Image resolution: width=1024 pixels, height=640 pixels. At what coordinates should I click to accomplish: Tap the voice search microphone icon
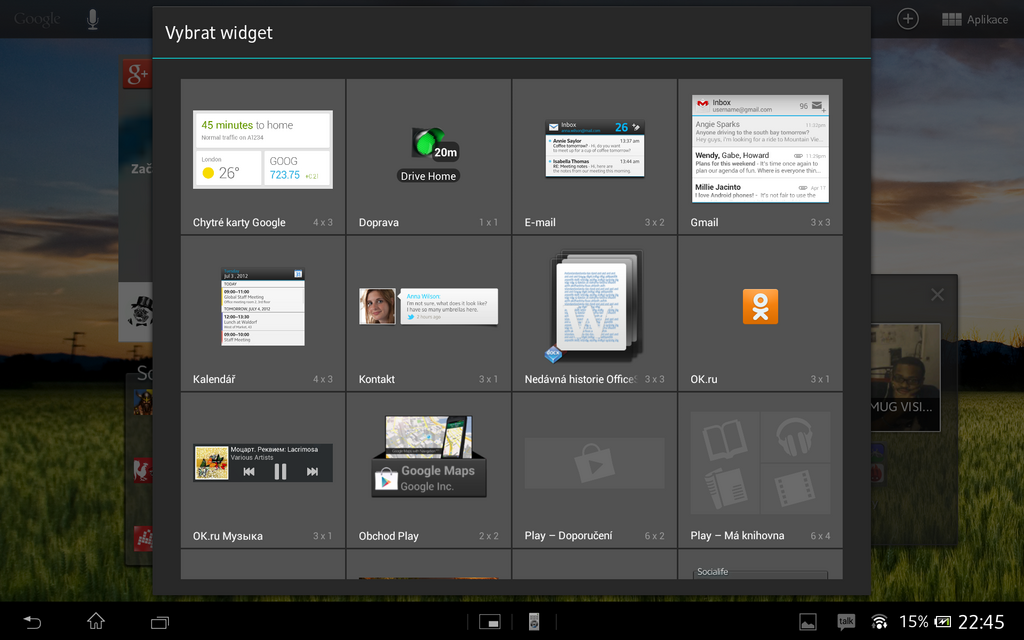coord(93,17)
